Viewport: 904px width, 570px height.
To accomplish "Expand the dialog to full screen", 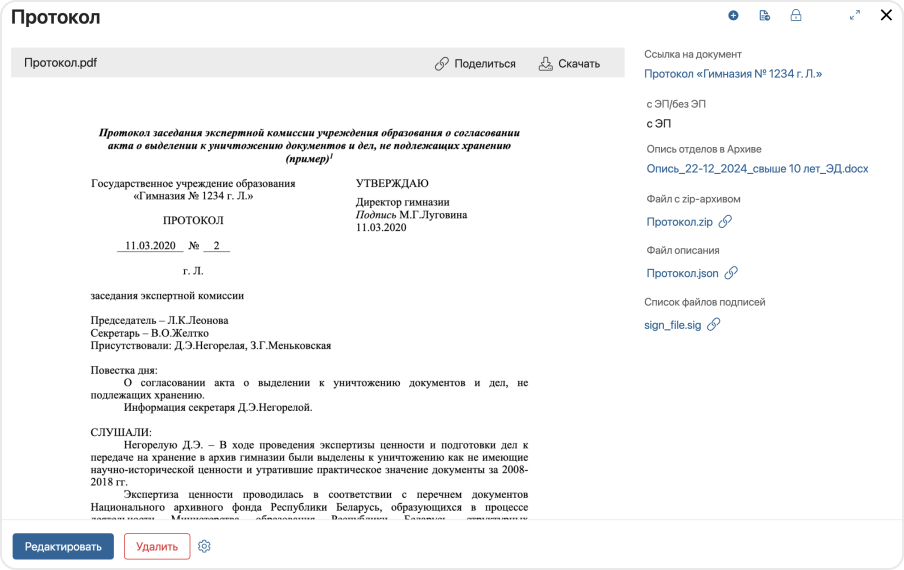I will (855, 16).
